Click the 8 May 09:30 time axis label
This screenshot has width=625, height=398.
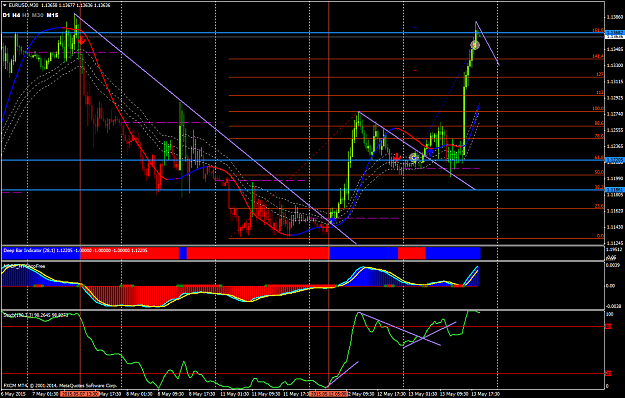click(x=171, y=394)
